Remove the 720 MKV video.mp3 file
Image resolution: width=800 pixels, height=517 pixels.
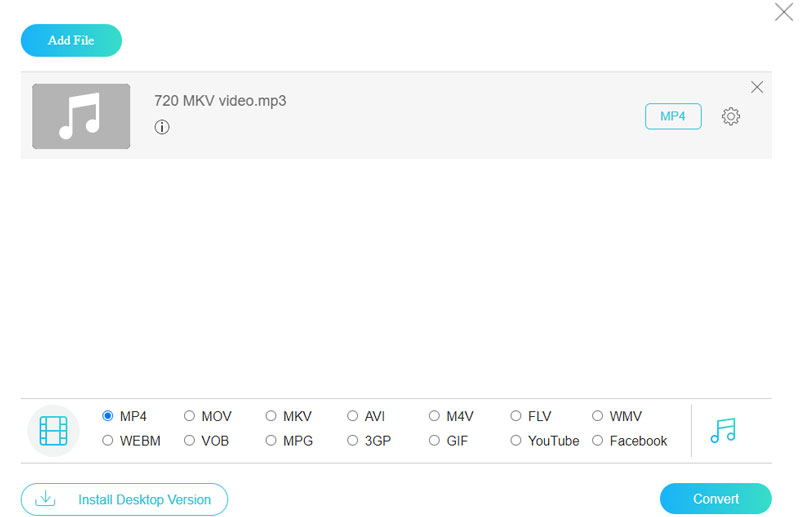pyautogui.click(x=757, y=87)
